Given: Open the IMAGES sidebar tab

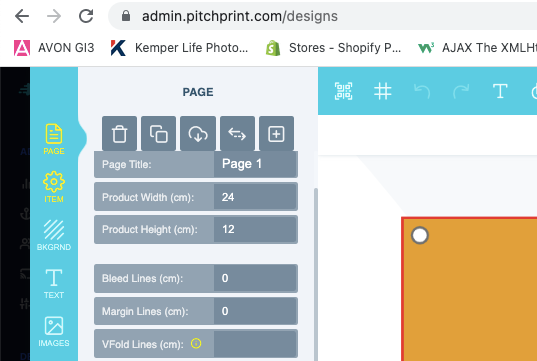Looking at the screenshot, I should pos(54,331).
